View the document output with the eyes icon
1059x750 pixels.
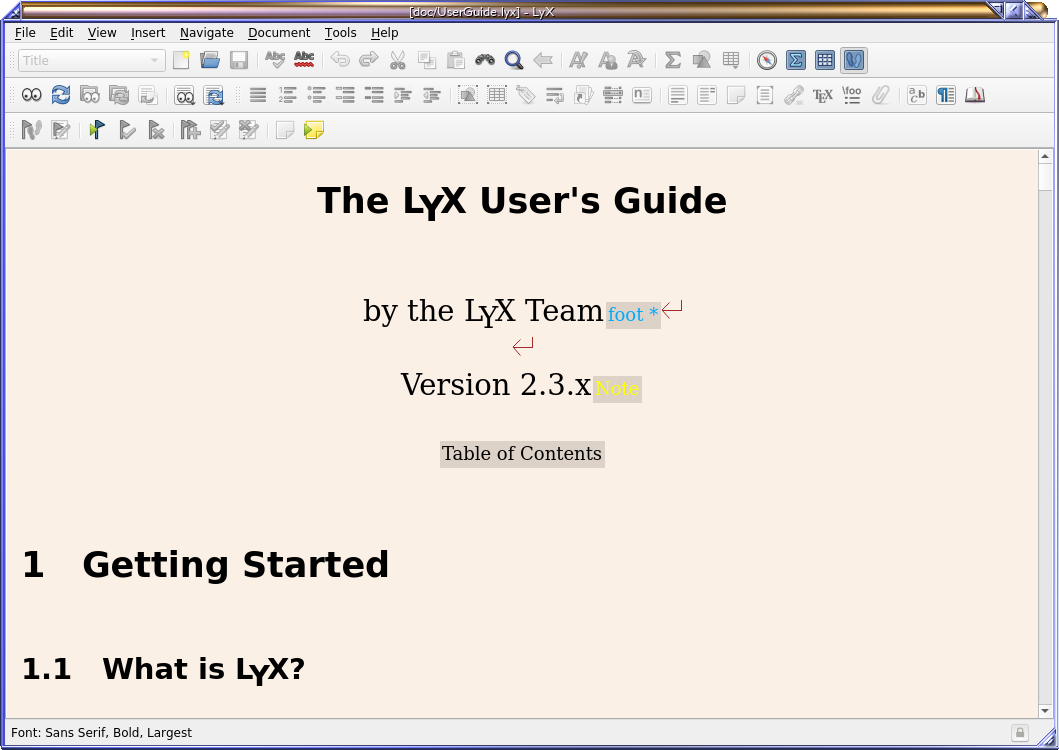click(x=31, y=95)
